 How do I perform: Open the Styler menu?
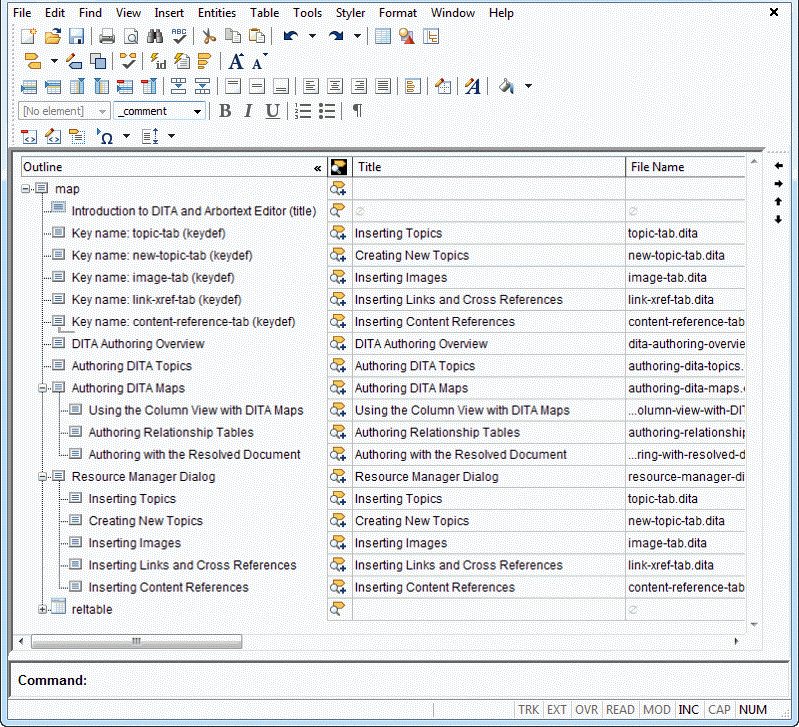point(350,13)
